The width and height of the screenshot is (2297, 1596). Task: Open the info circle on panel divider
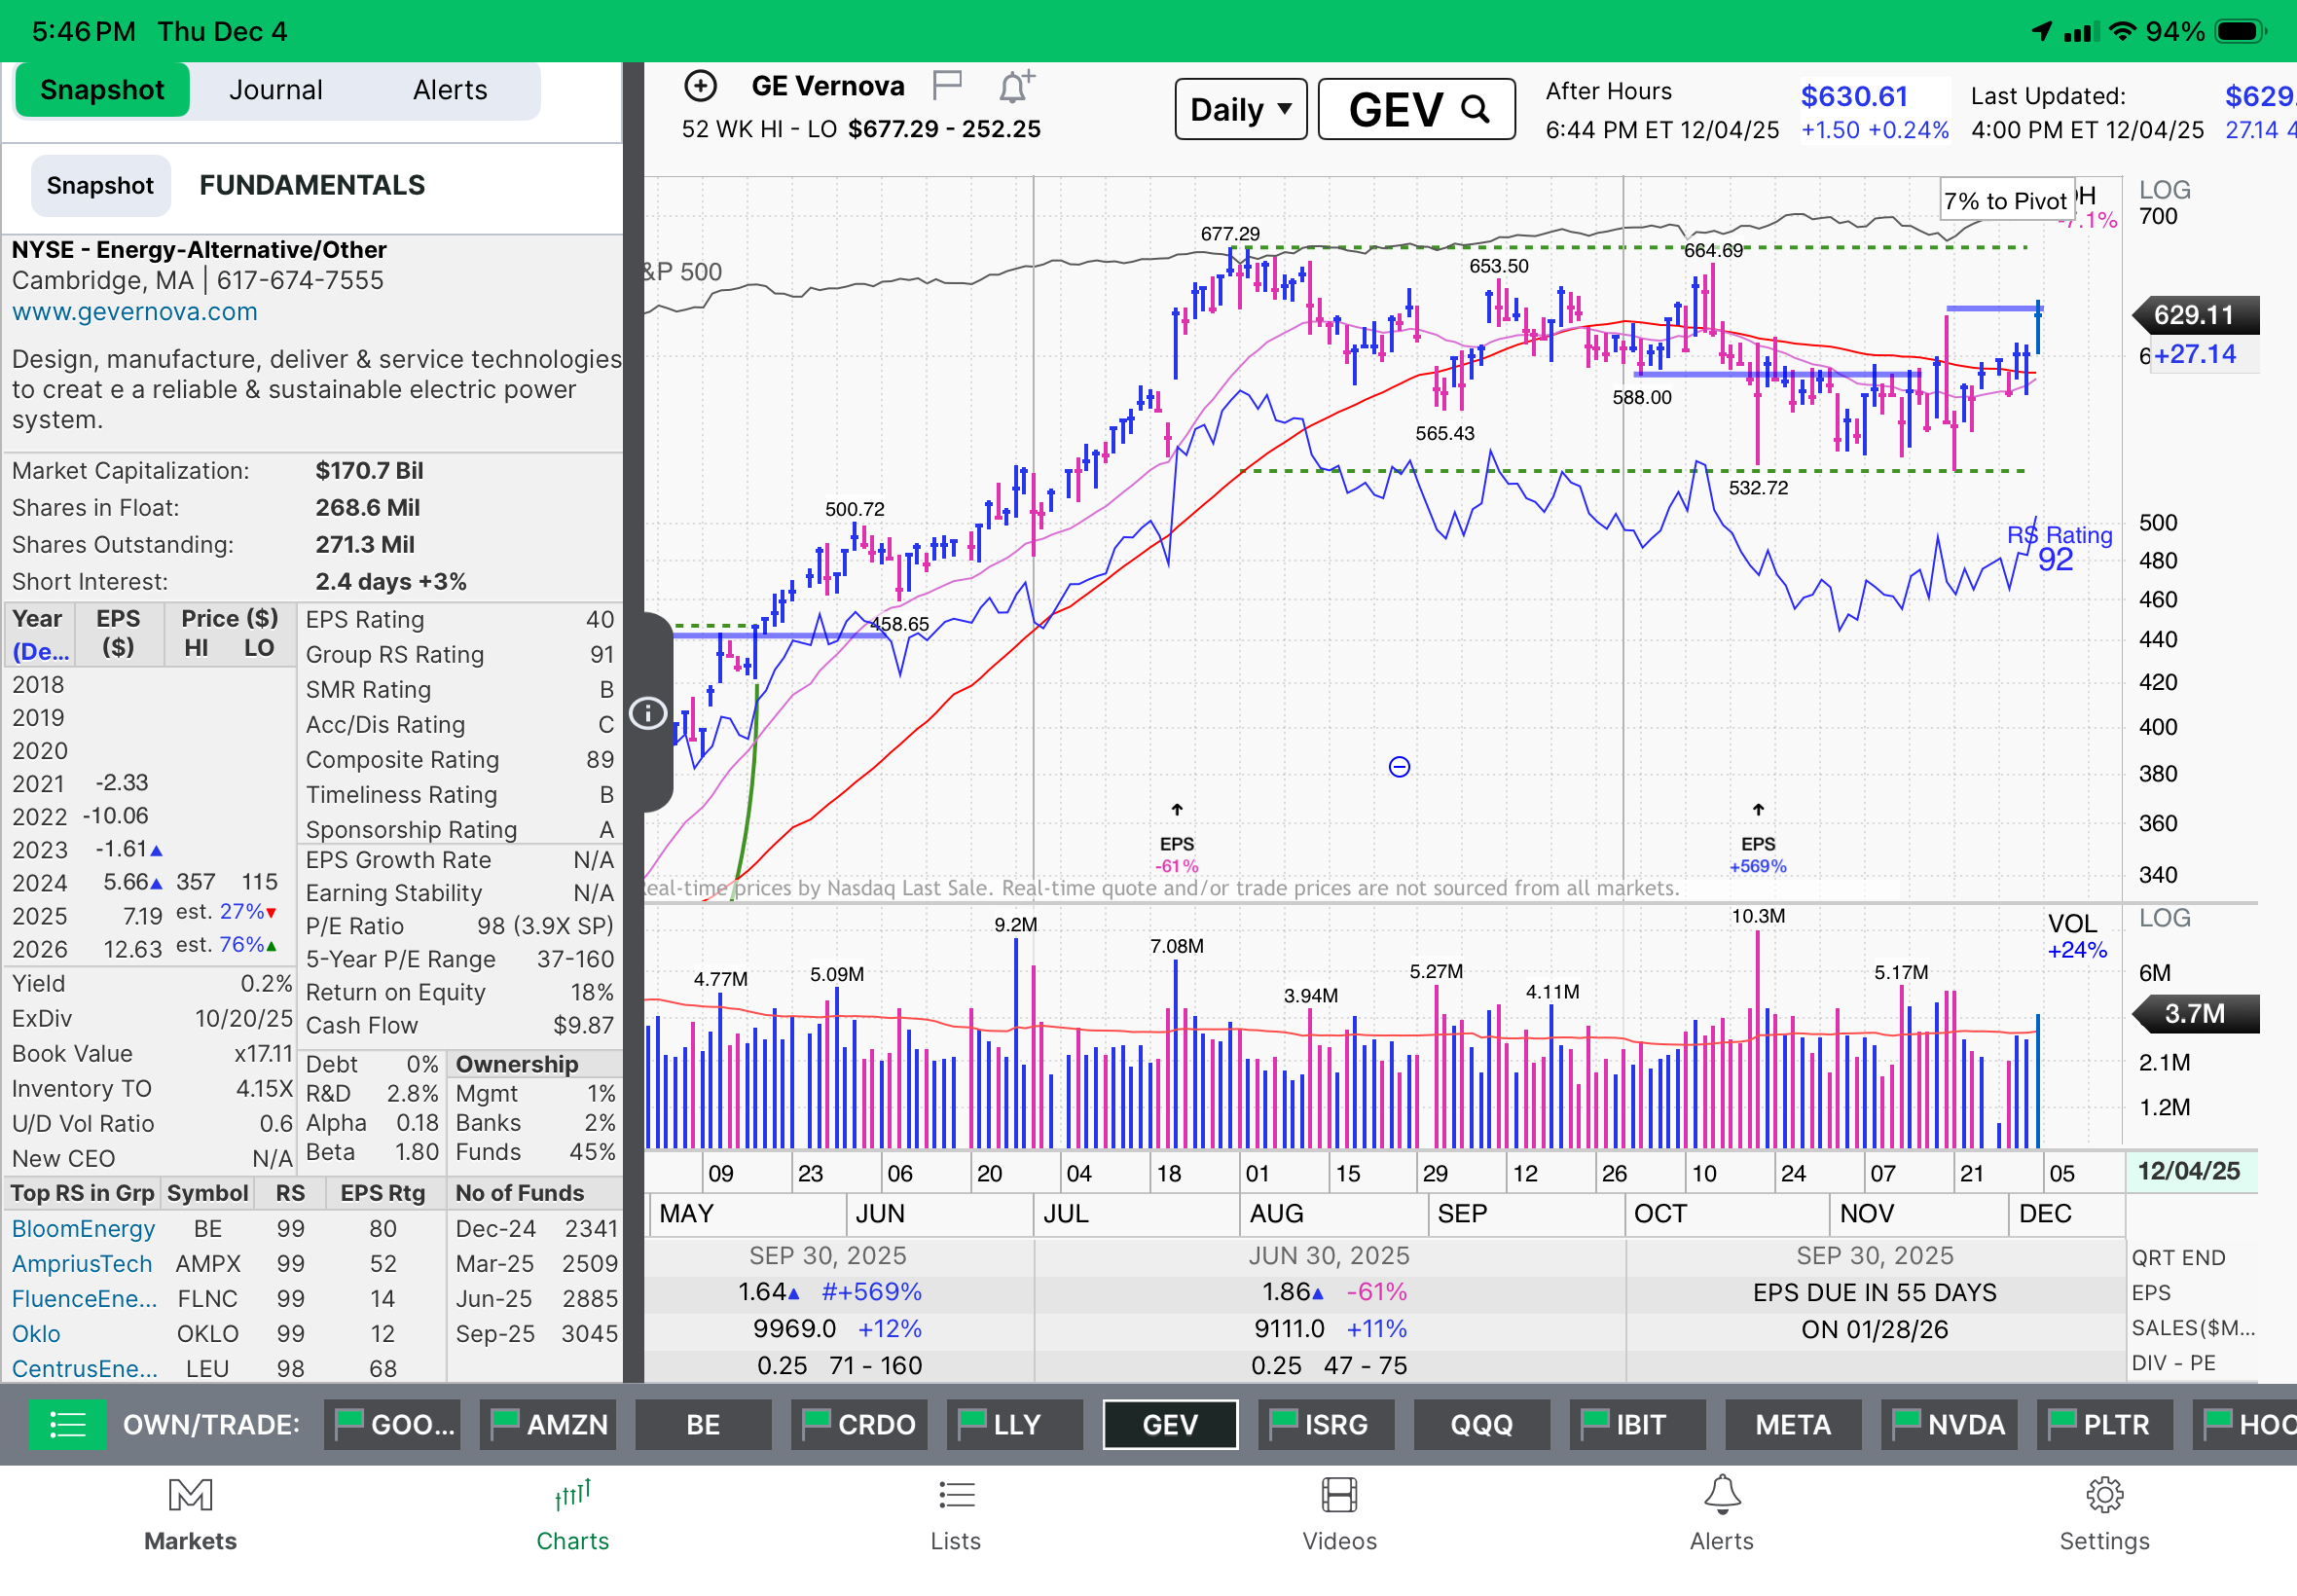click(648, 713)
